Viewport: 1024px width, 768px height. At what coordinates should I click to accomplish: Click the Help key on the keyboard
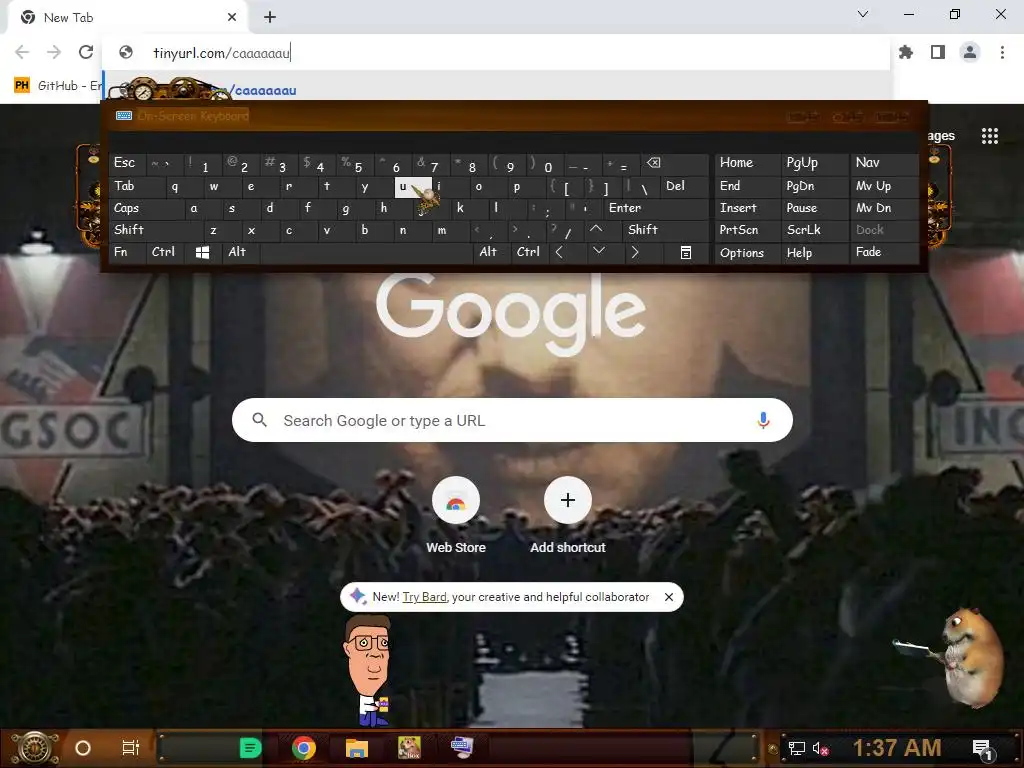814,253
